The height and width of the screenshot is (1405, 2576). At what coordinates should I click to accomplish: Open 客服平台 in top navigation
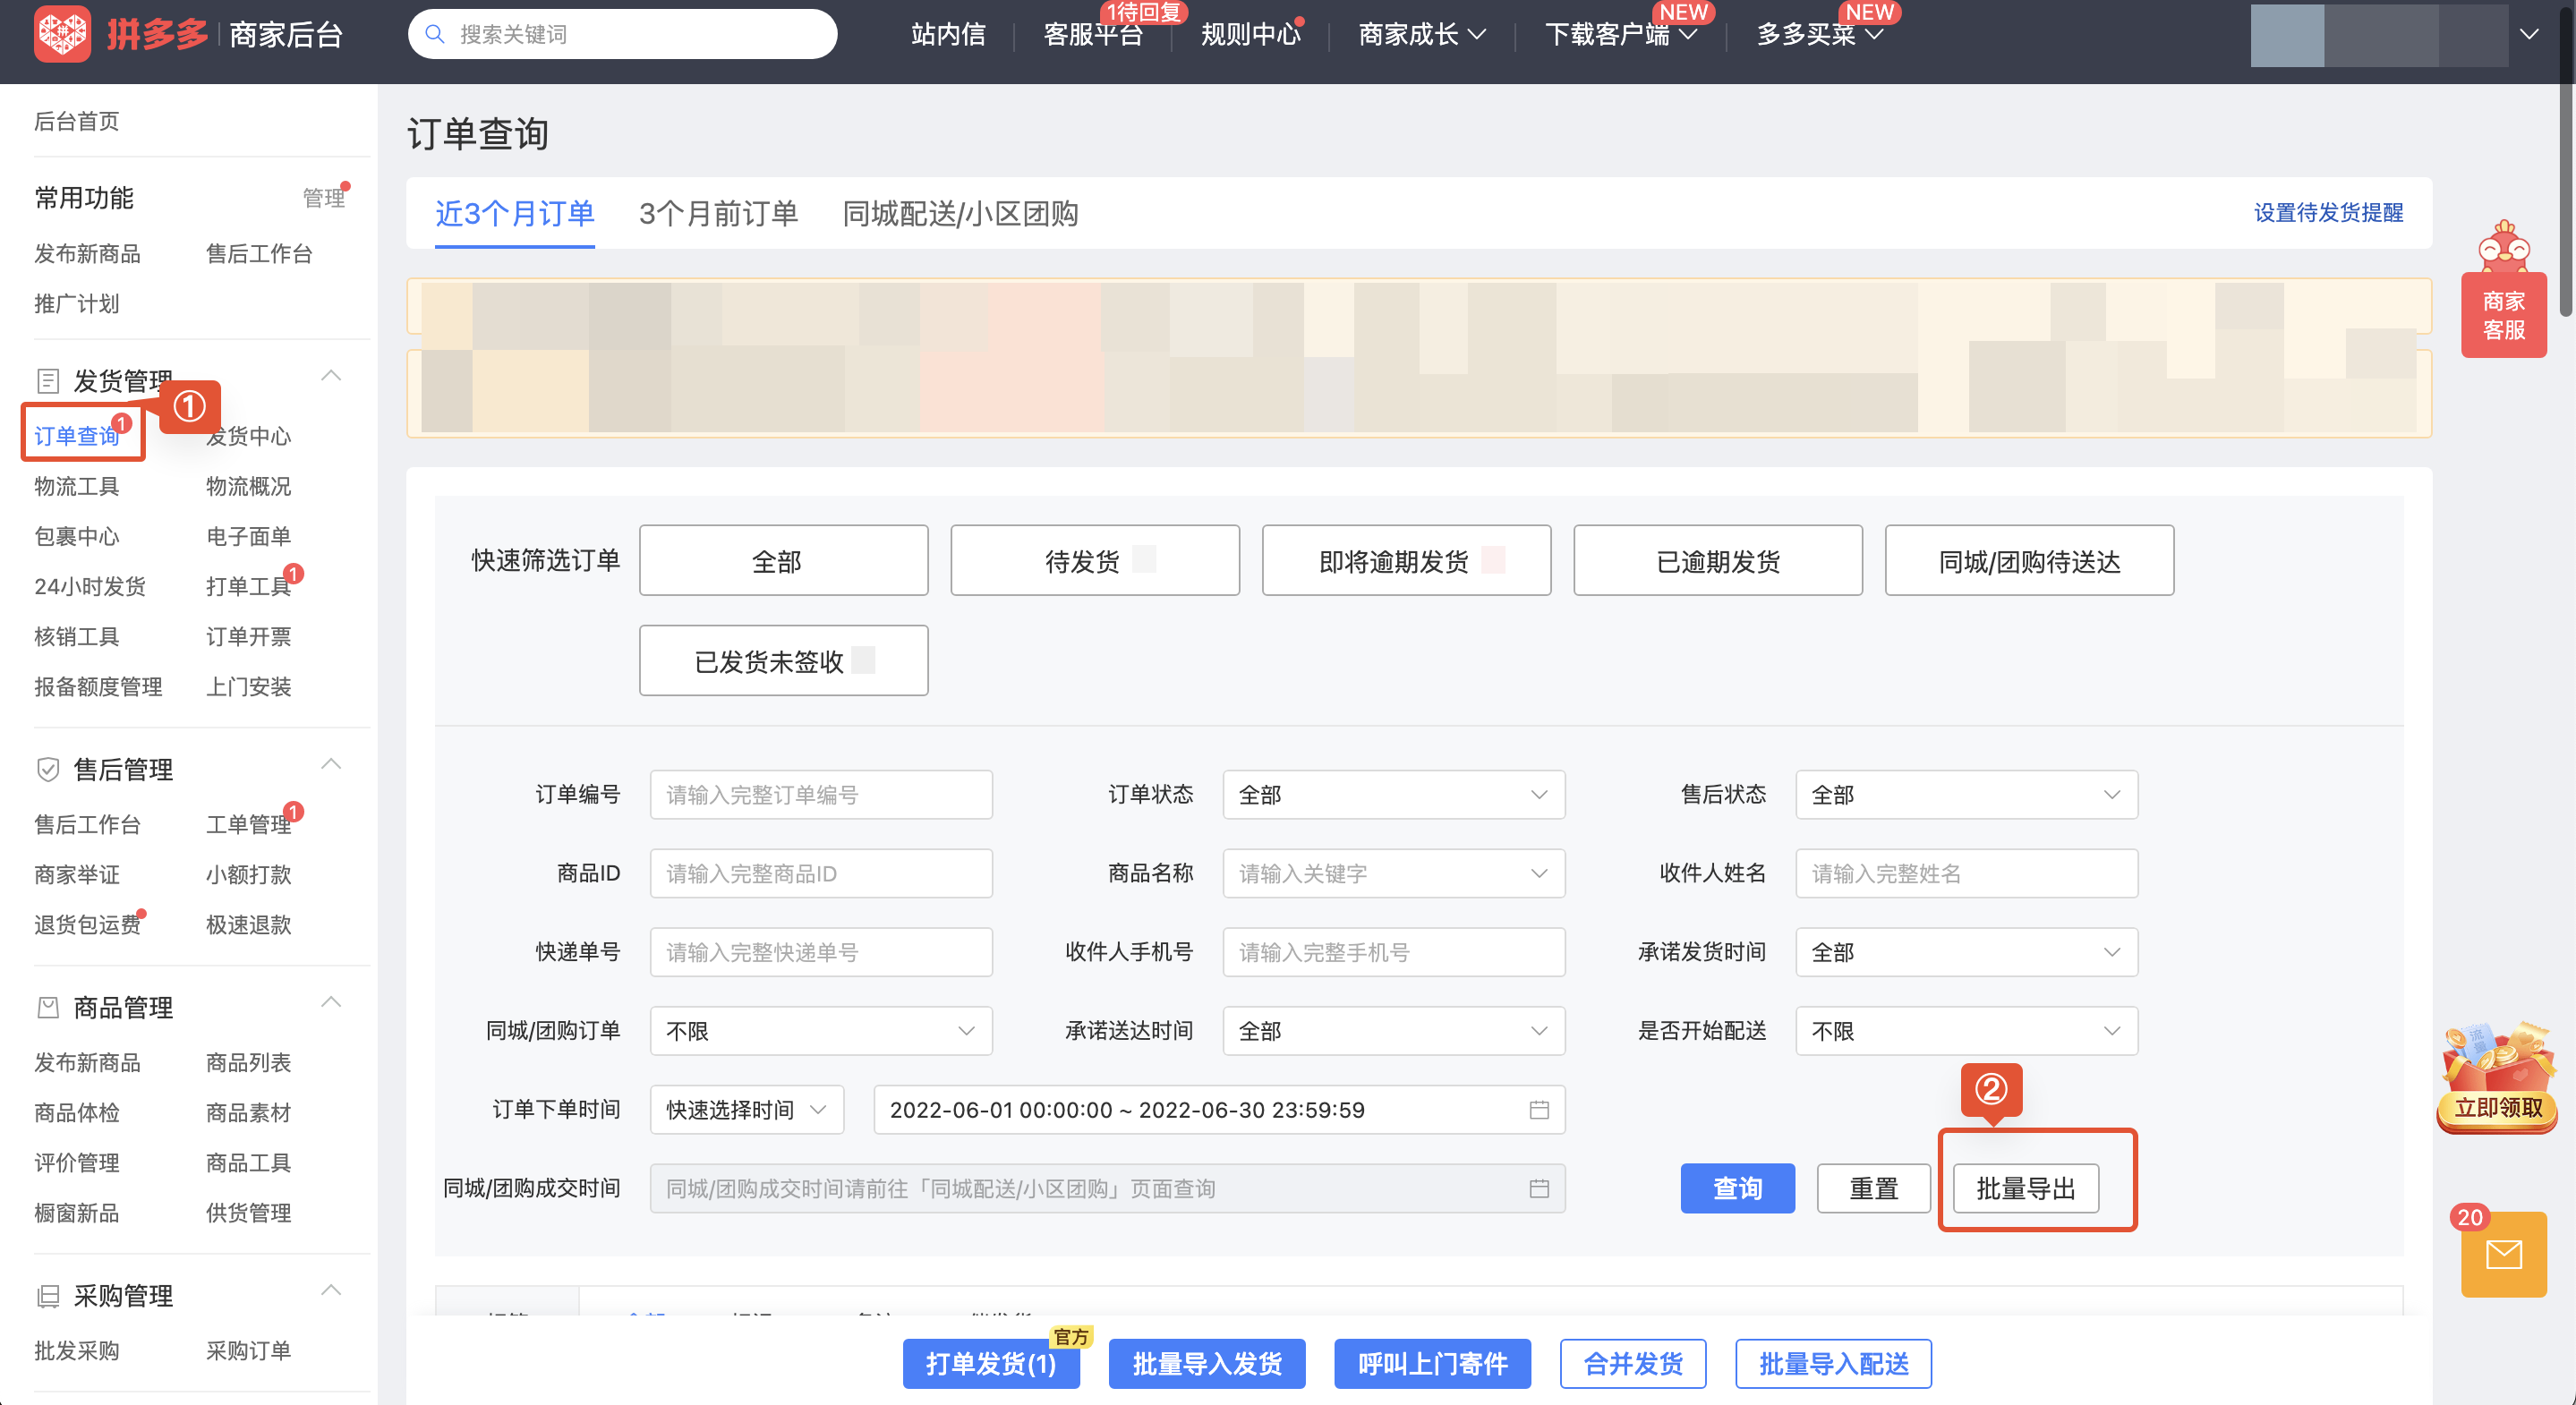coord(1093,34)
